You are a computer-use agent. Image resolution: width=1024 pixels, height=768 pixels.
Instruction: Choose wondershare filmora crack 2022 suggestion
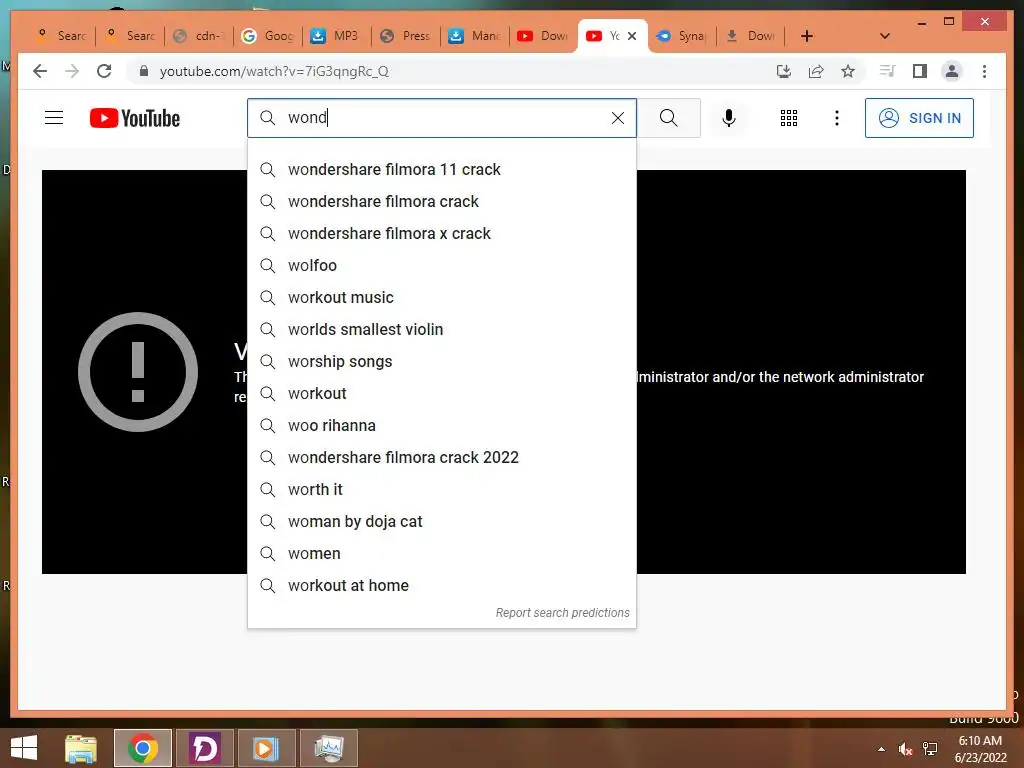[x=441, y=457]
